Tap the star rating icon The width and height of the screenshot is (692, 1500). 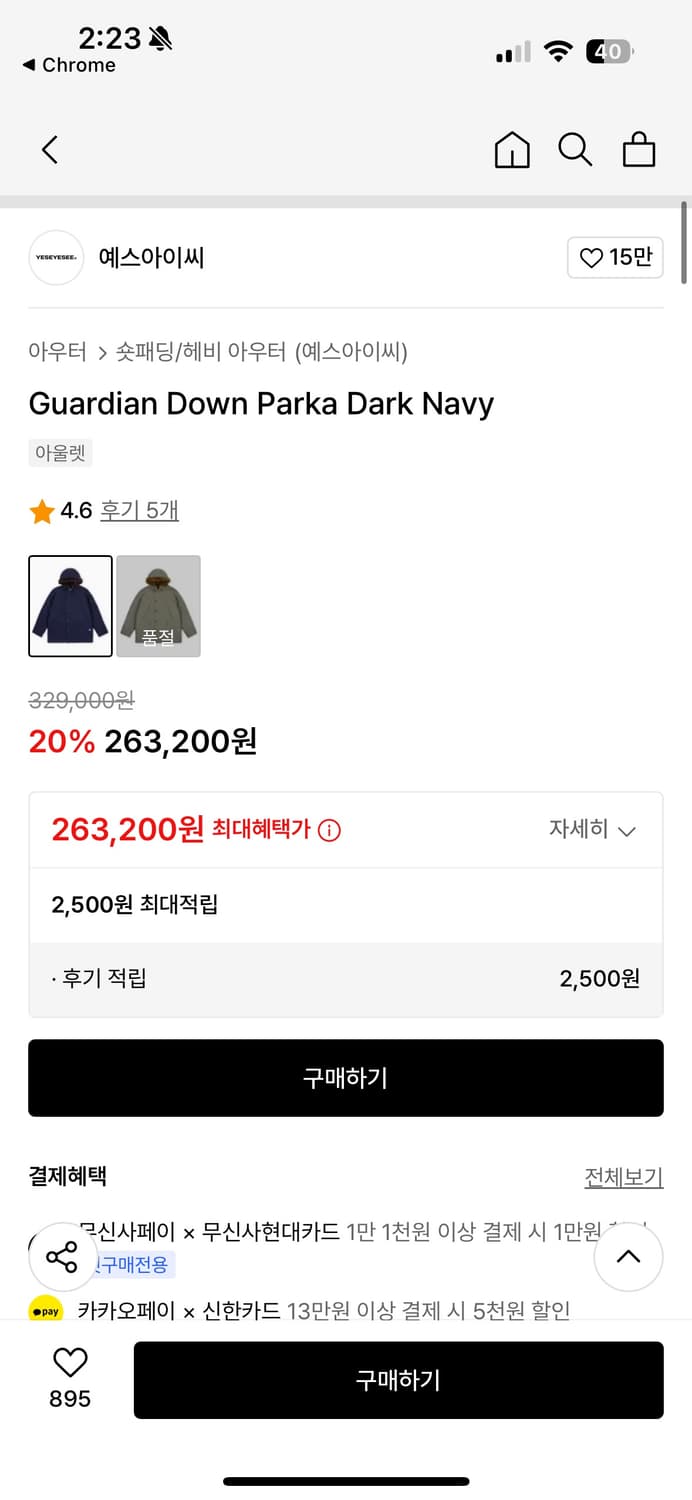pyautogui.click(x=40, y=509)
